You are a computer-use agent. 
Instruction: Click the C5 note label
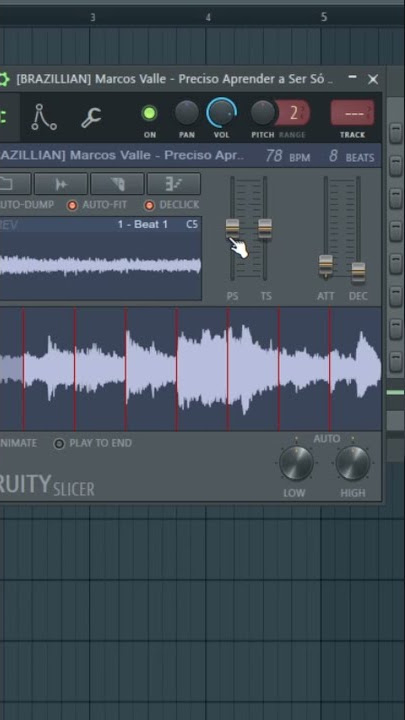pyautogui.click(x=192, y=225)
